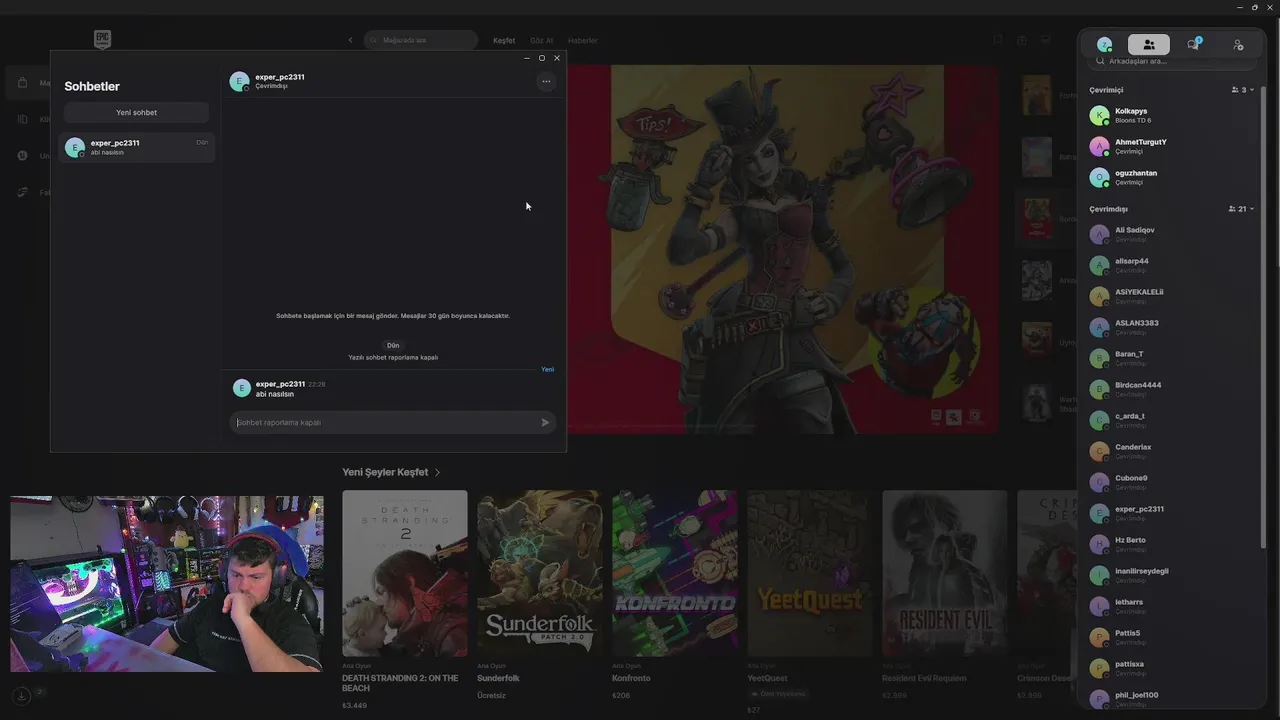Open chat options three-dot menu
This screenshot has width=1280, height=720.
(546, 82)
